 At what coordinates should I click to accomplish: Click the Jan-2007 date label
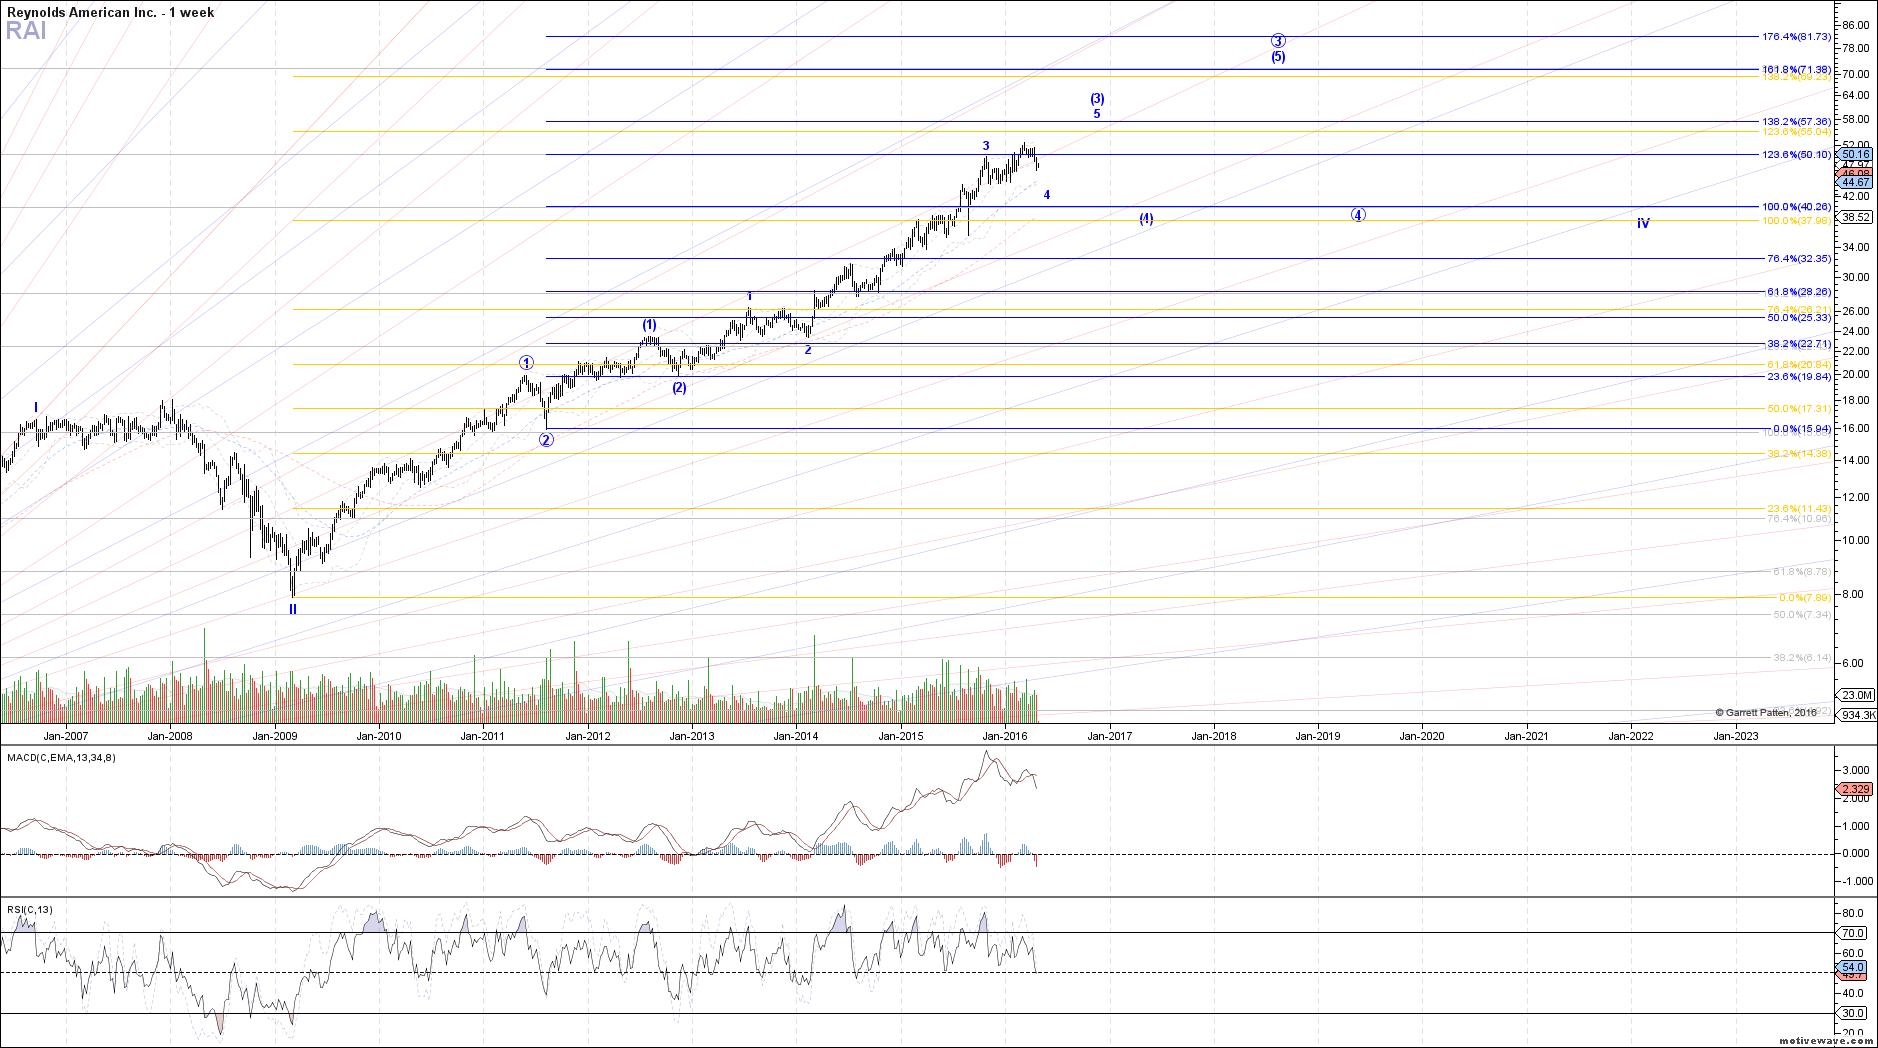tap(66, 736)
